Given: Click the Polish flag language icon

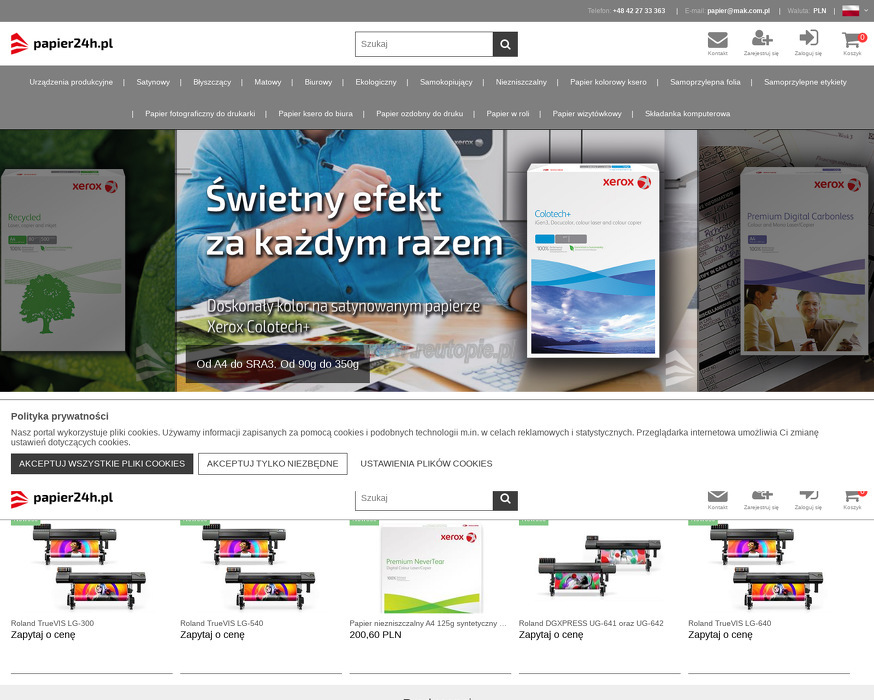Looking at the screenshot, I should click(x=850, y=11).
